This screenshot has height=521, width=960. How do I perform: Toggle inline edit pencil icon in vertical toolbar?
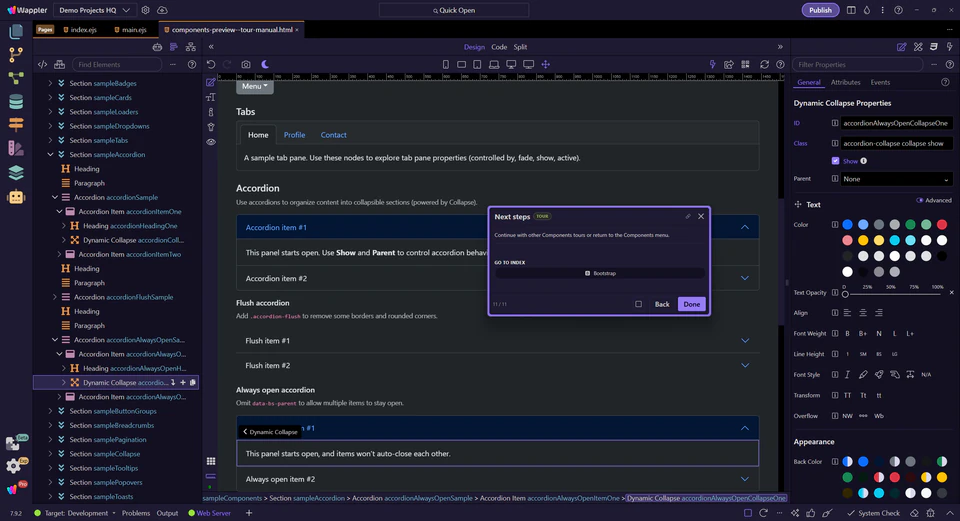click(x=211, y=82)
